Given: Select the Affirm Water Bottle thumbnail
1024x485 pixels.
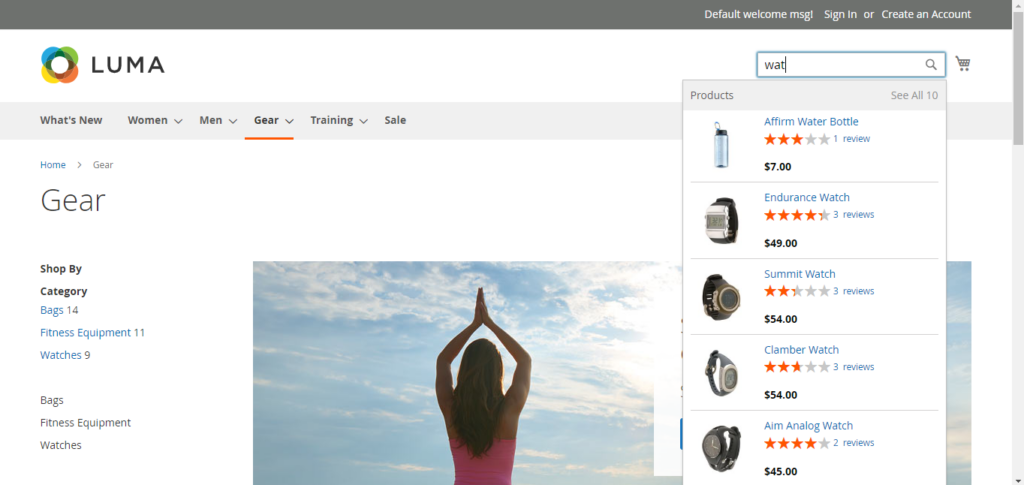Looking at the screenshot, I should 720,144.
